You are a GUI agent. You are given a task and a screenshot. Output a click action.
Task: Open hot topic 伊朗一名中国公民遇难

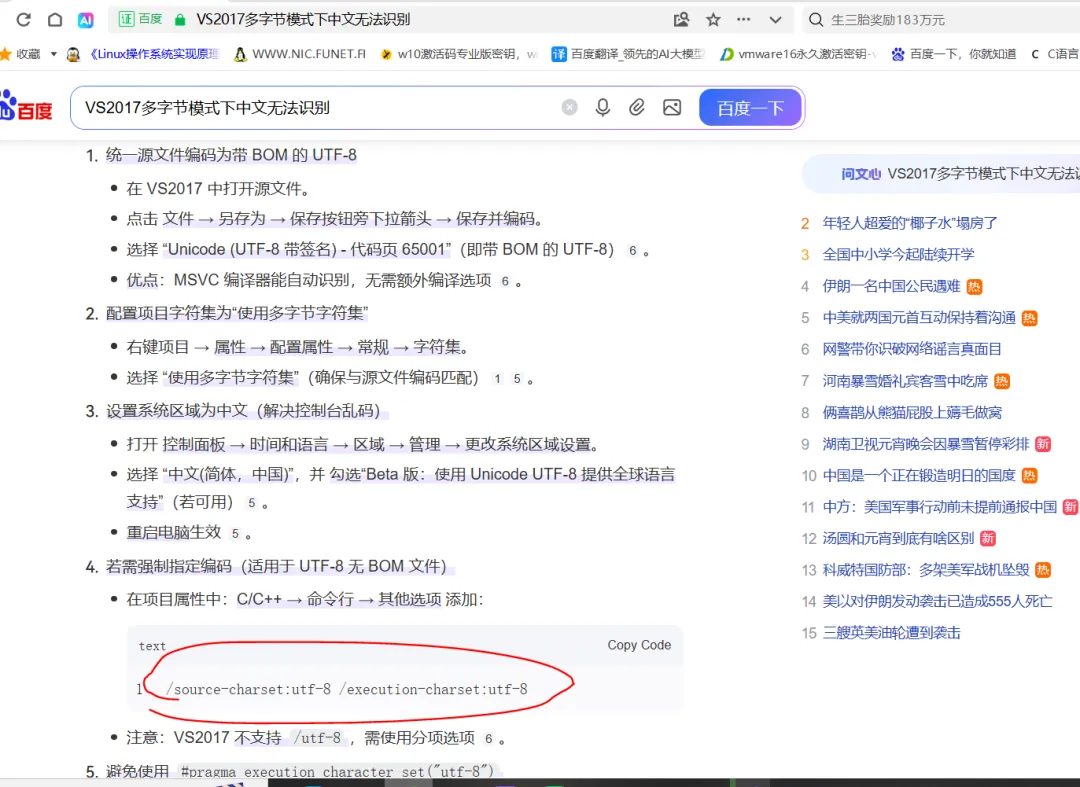coord(891,286)
